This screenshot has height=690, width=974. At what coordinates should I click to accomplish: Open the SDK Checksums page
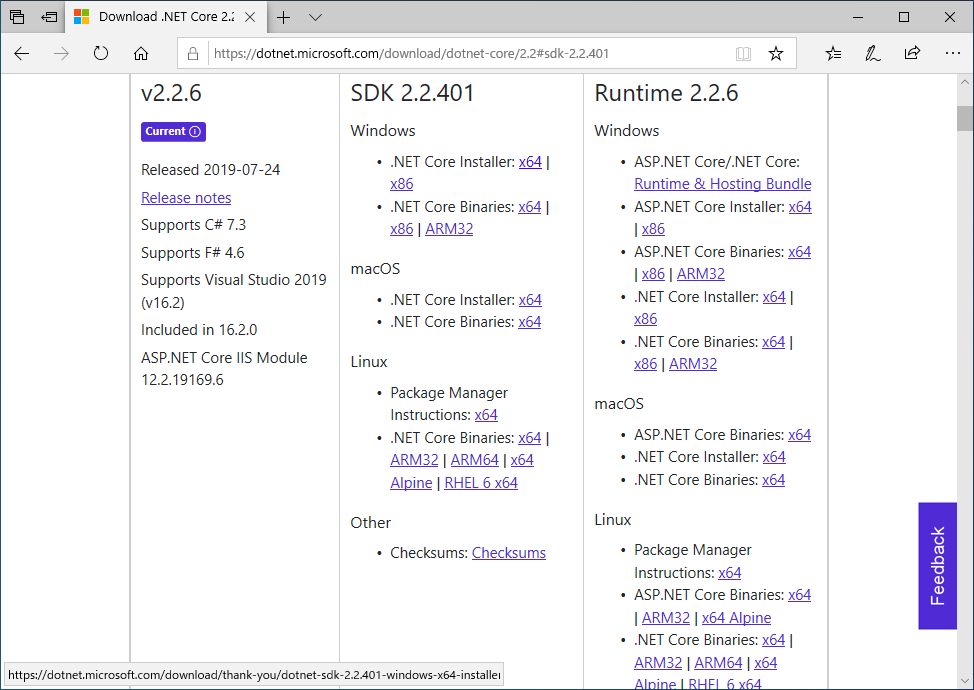pos(509,552)
